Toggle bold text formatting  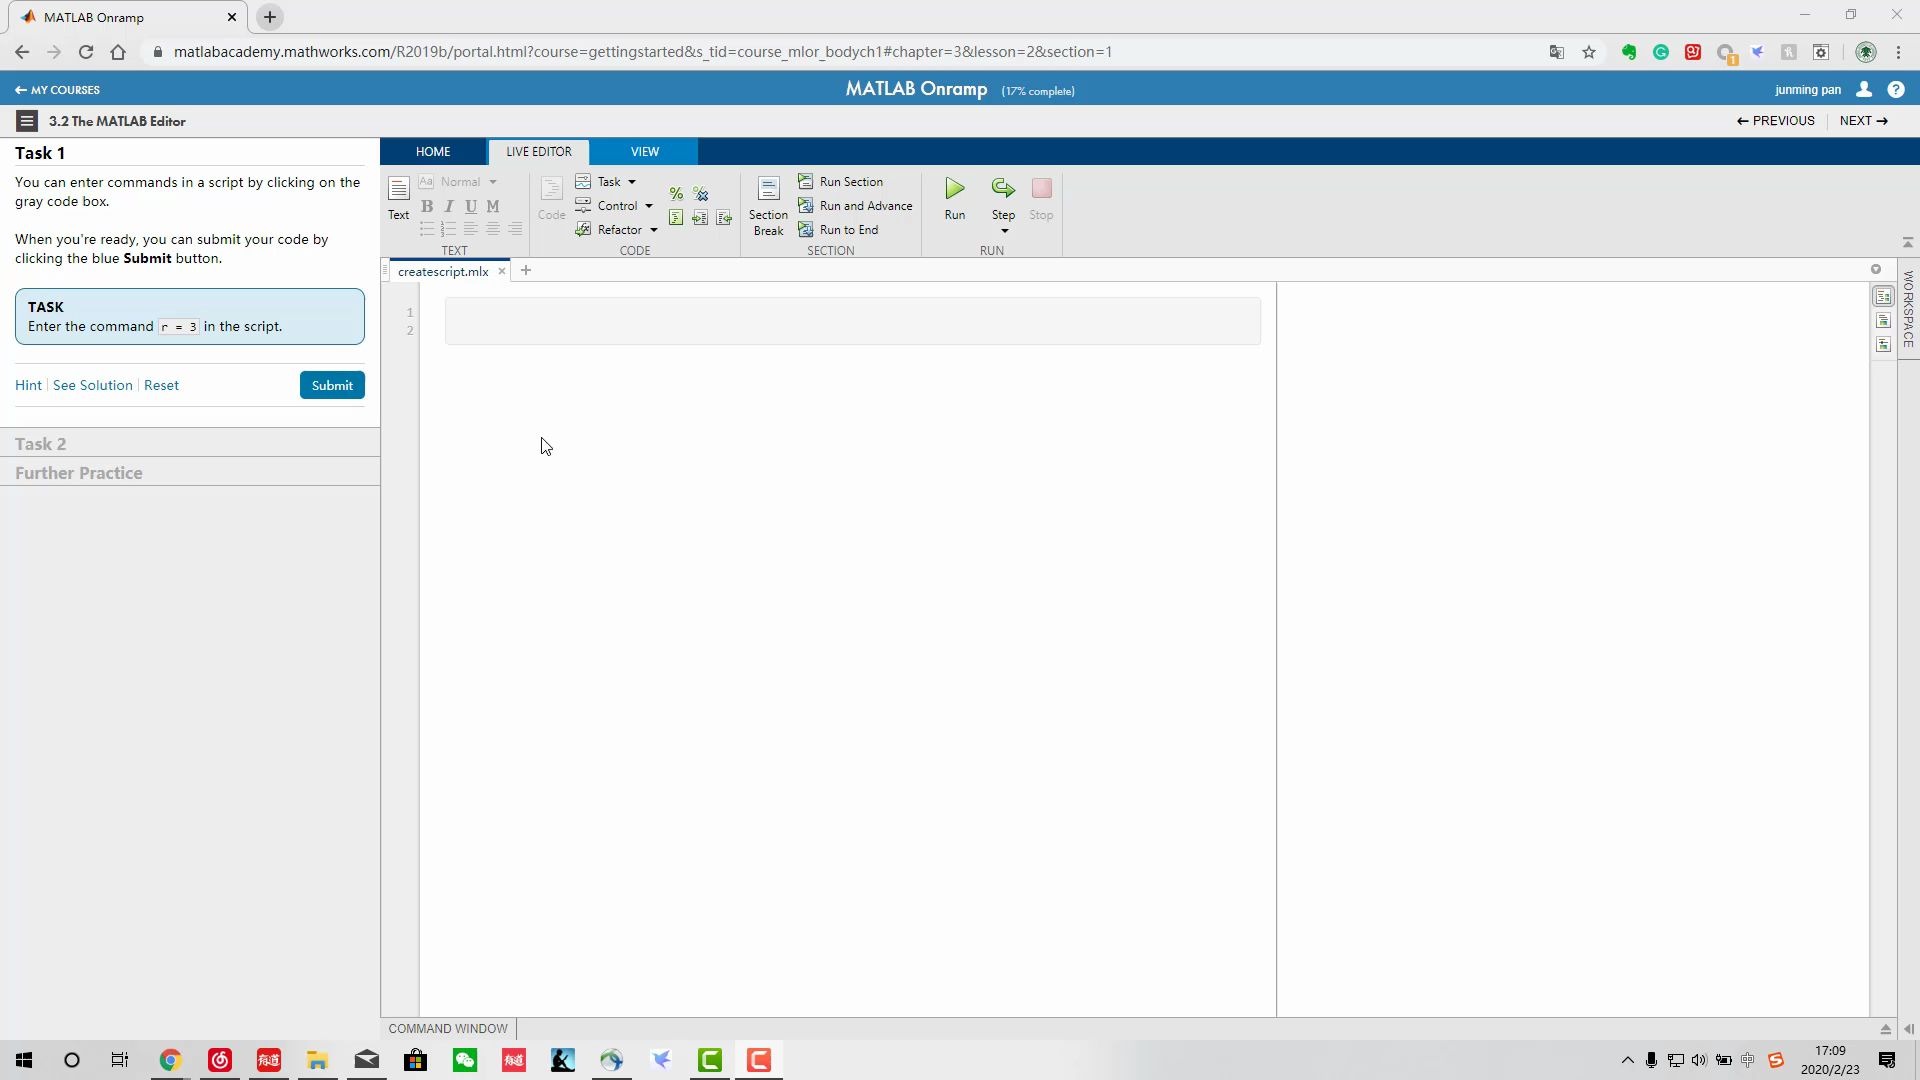click(427, 206)
